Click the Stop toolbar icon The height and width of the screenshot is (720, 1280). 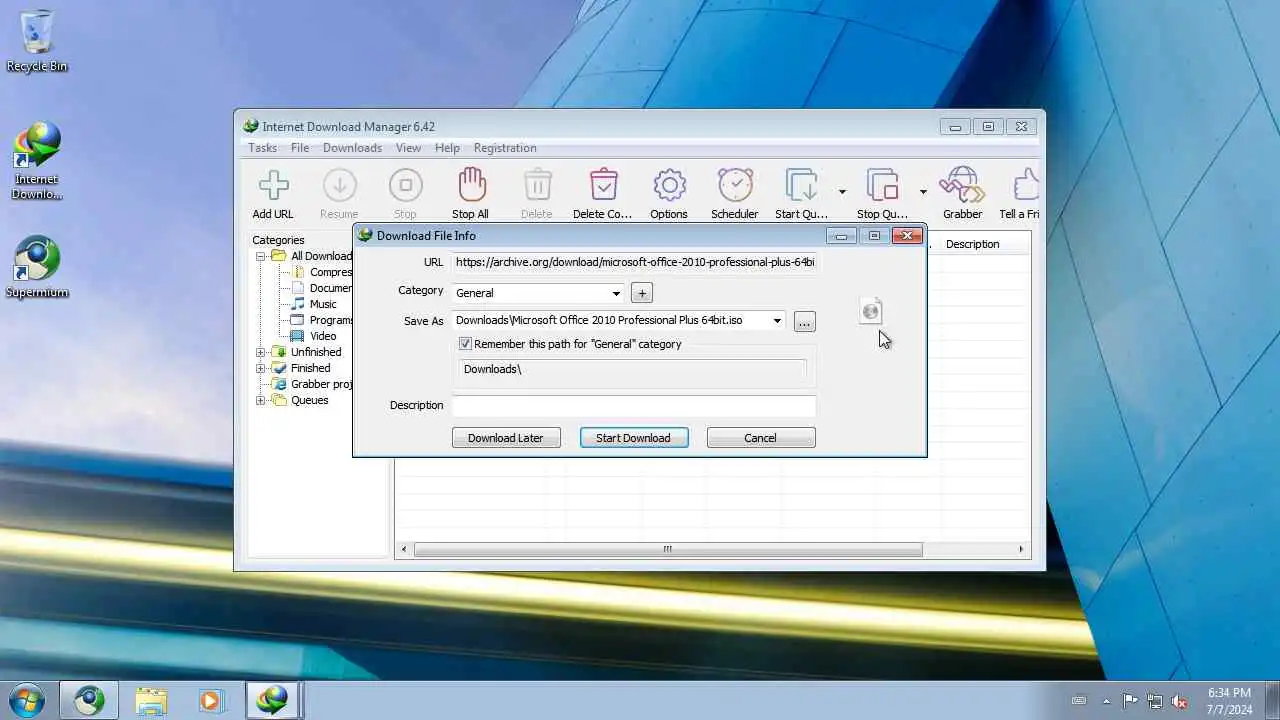click(405, 185)
